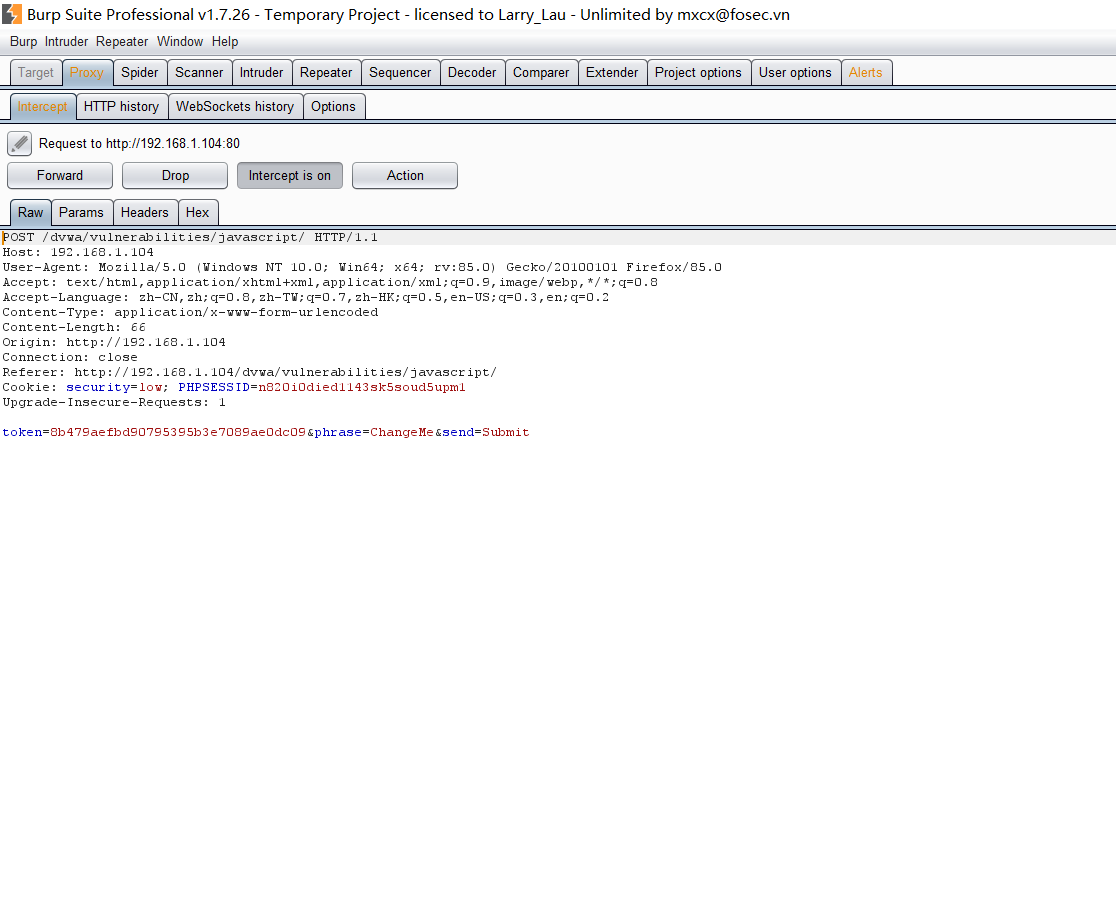
Task: Open the Alerts tab
Action: coord(865,72)
